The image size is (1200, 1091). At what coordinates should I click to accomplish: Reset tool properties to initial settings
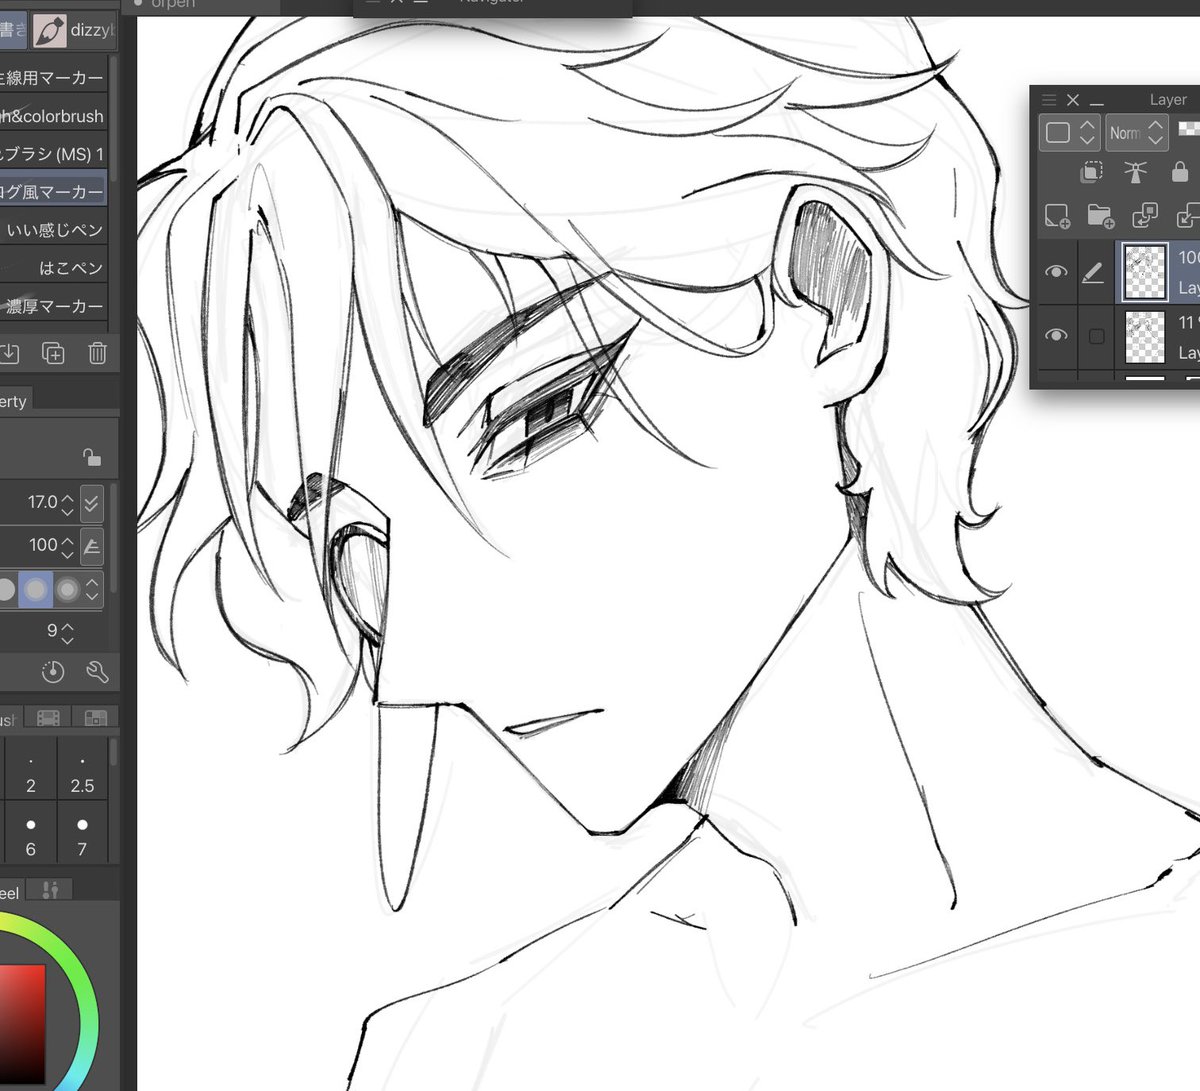click(53, 672)
